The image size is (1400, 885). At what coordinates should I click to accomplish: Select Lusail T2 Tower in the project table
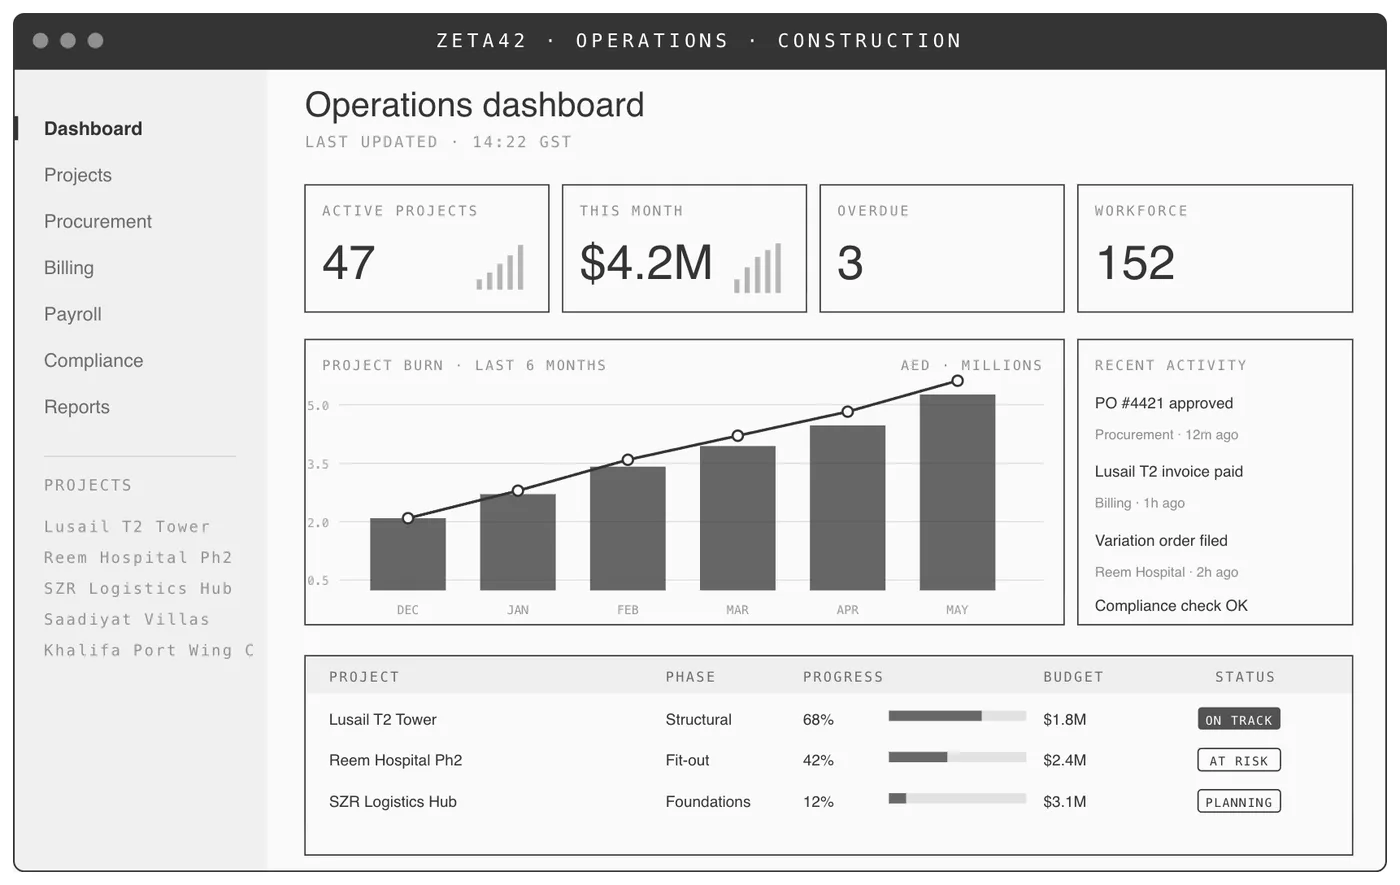383,720
